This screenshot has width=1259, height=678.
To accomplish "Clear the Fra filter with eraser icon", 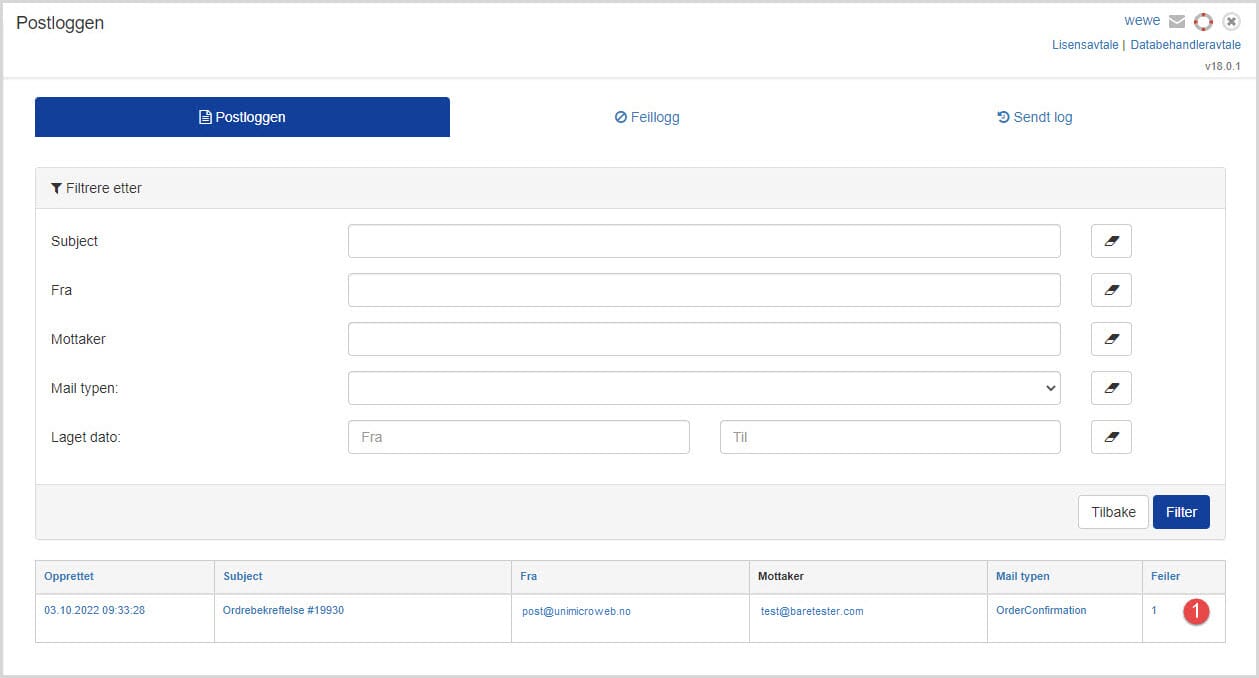I will click(x=1111, y=290).
